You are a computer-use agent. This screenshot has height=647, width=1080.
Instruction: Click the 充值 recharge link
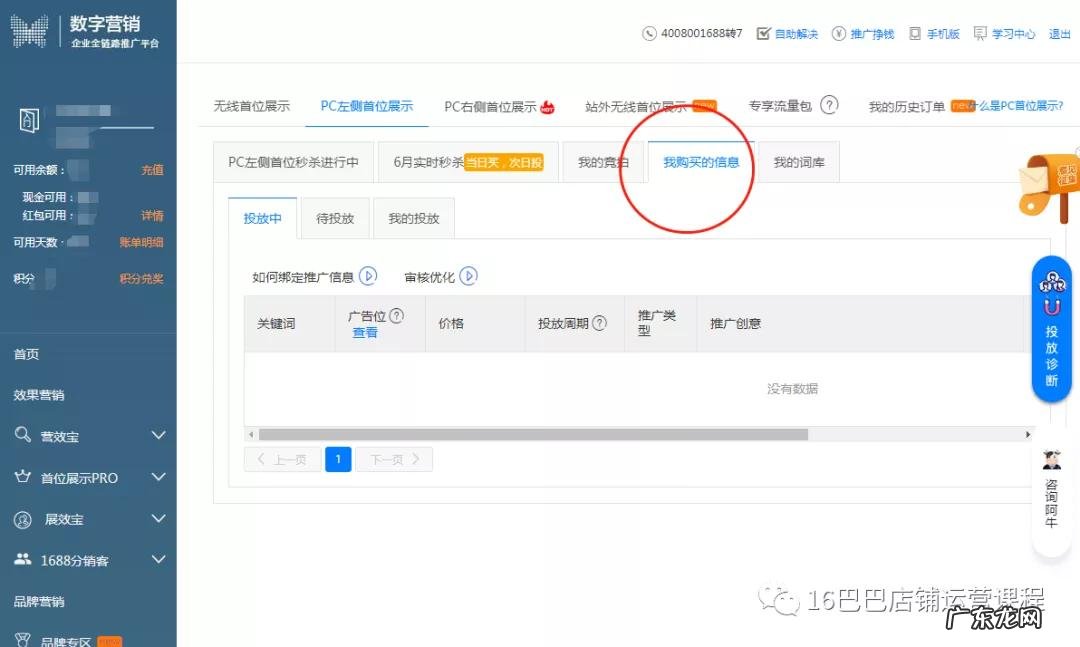pyautogui.click(x=153, y=170)
